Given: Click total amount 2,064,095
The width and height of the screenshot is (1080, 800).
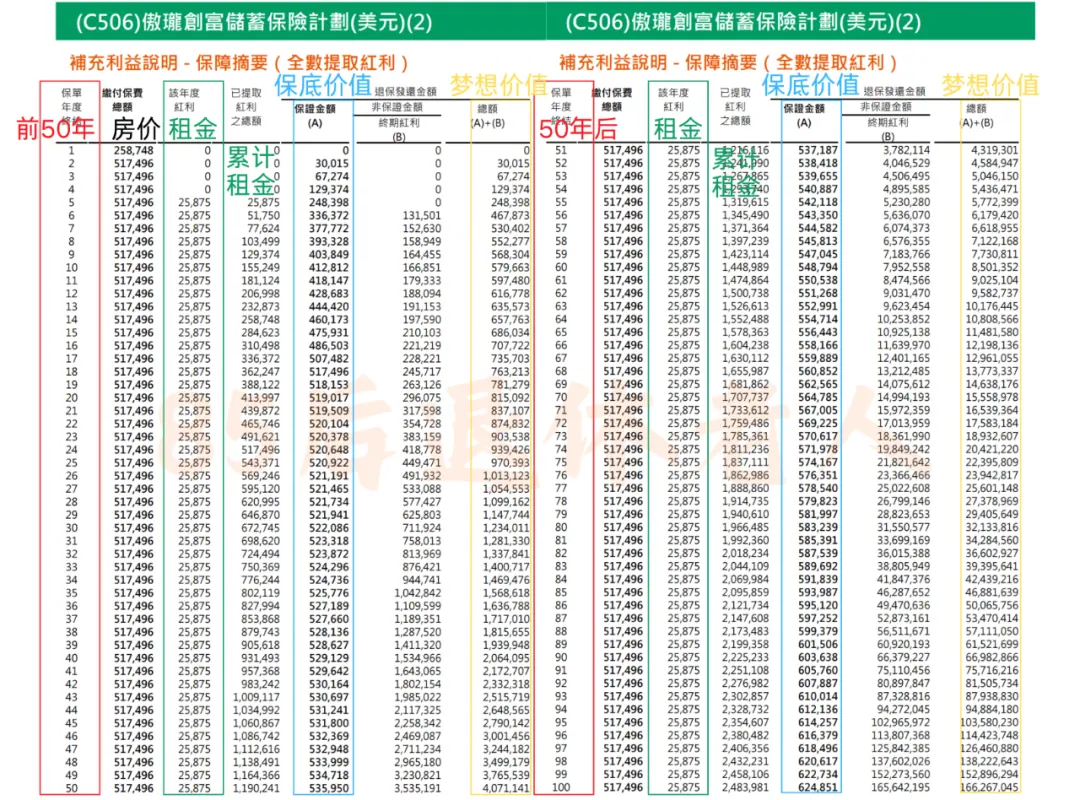Looking at the screenshot, I should click(x=506, y=659).
